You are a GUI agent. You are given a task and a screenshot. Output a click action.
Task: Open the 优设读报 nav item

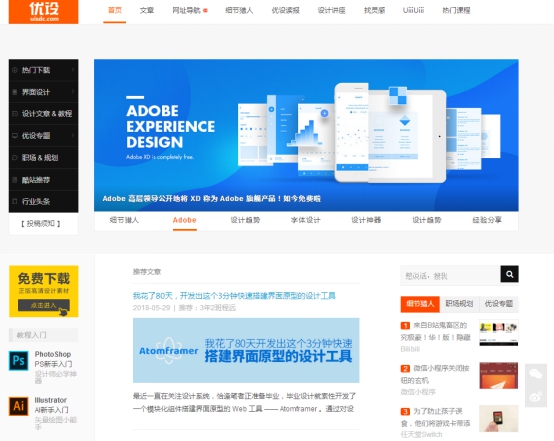(x=285, y=11)
